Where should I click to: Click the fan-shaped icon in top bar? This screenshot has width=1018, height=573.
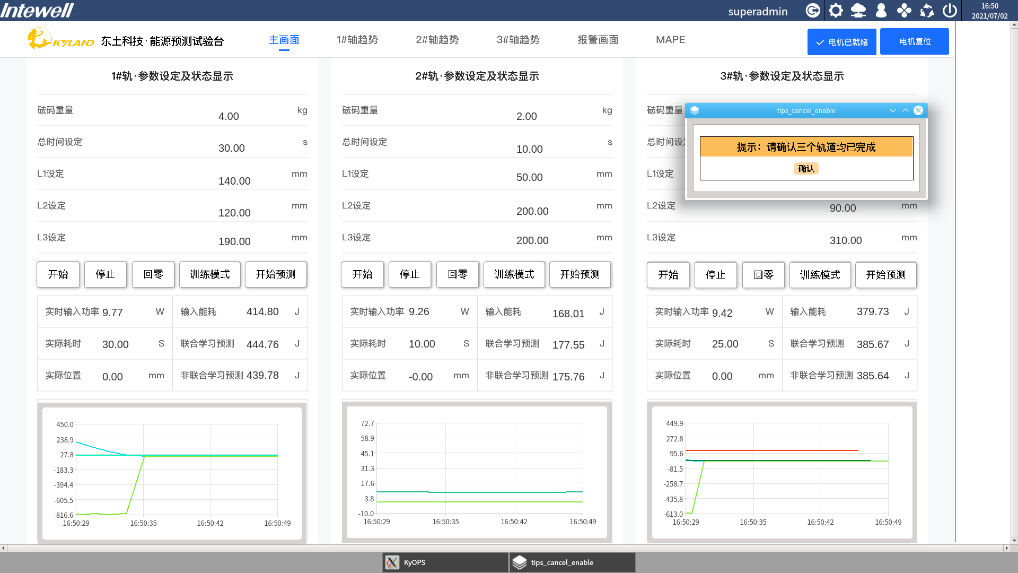pos(904,10)
